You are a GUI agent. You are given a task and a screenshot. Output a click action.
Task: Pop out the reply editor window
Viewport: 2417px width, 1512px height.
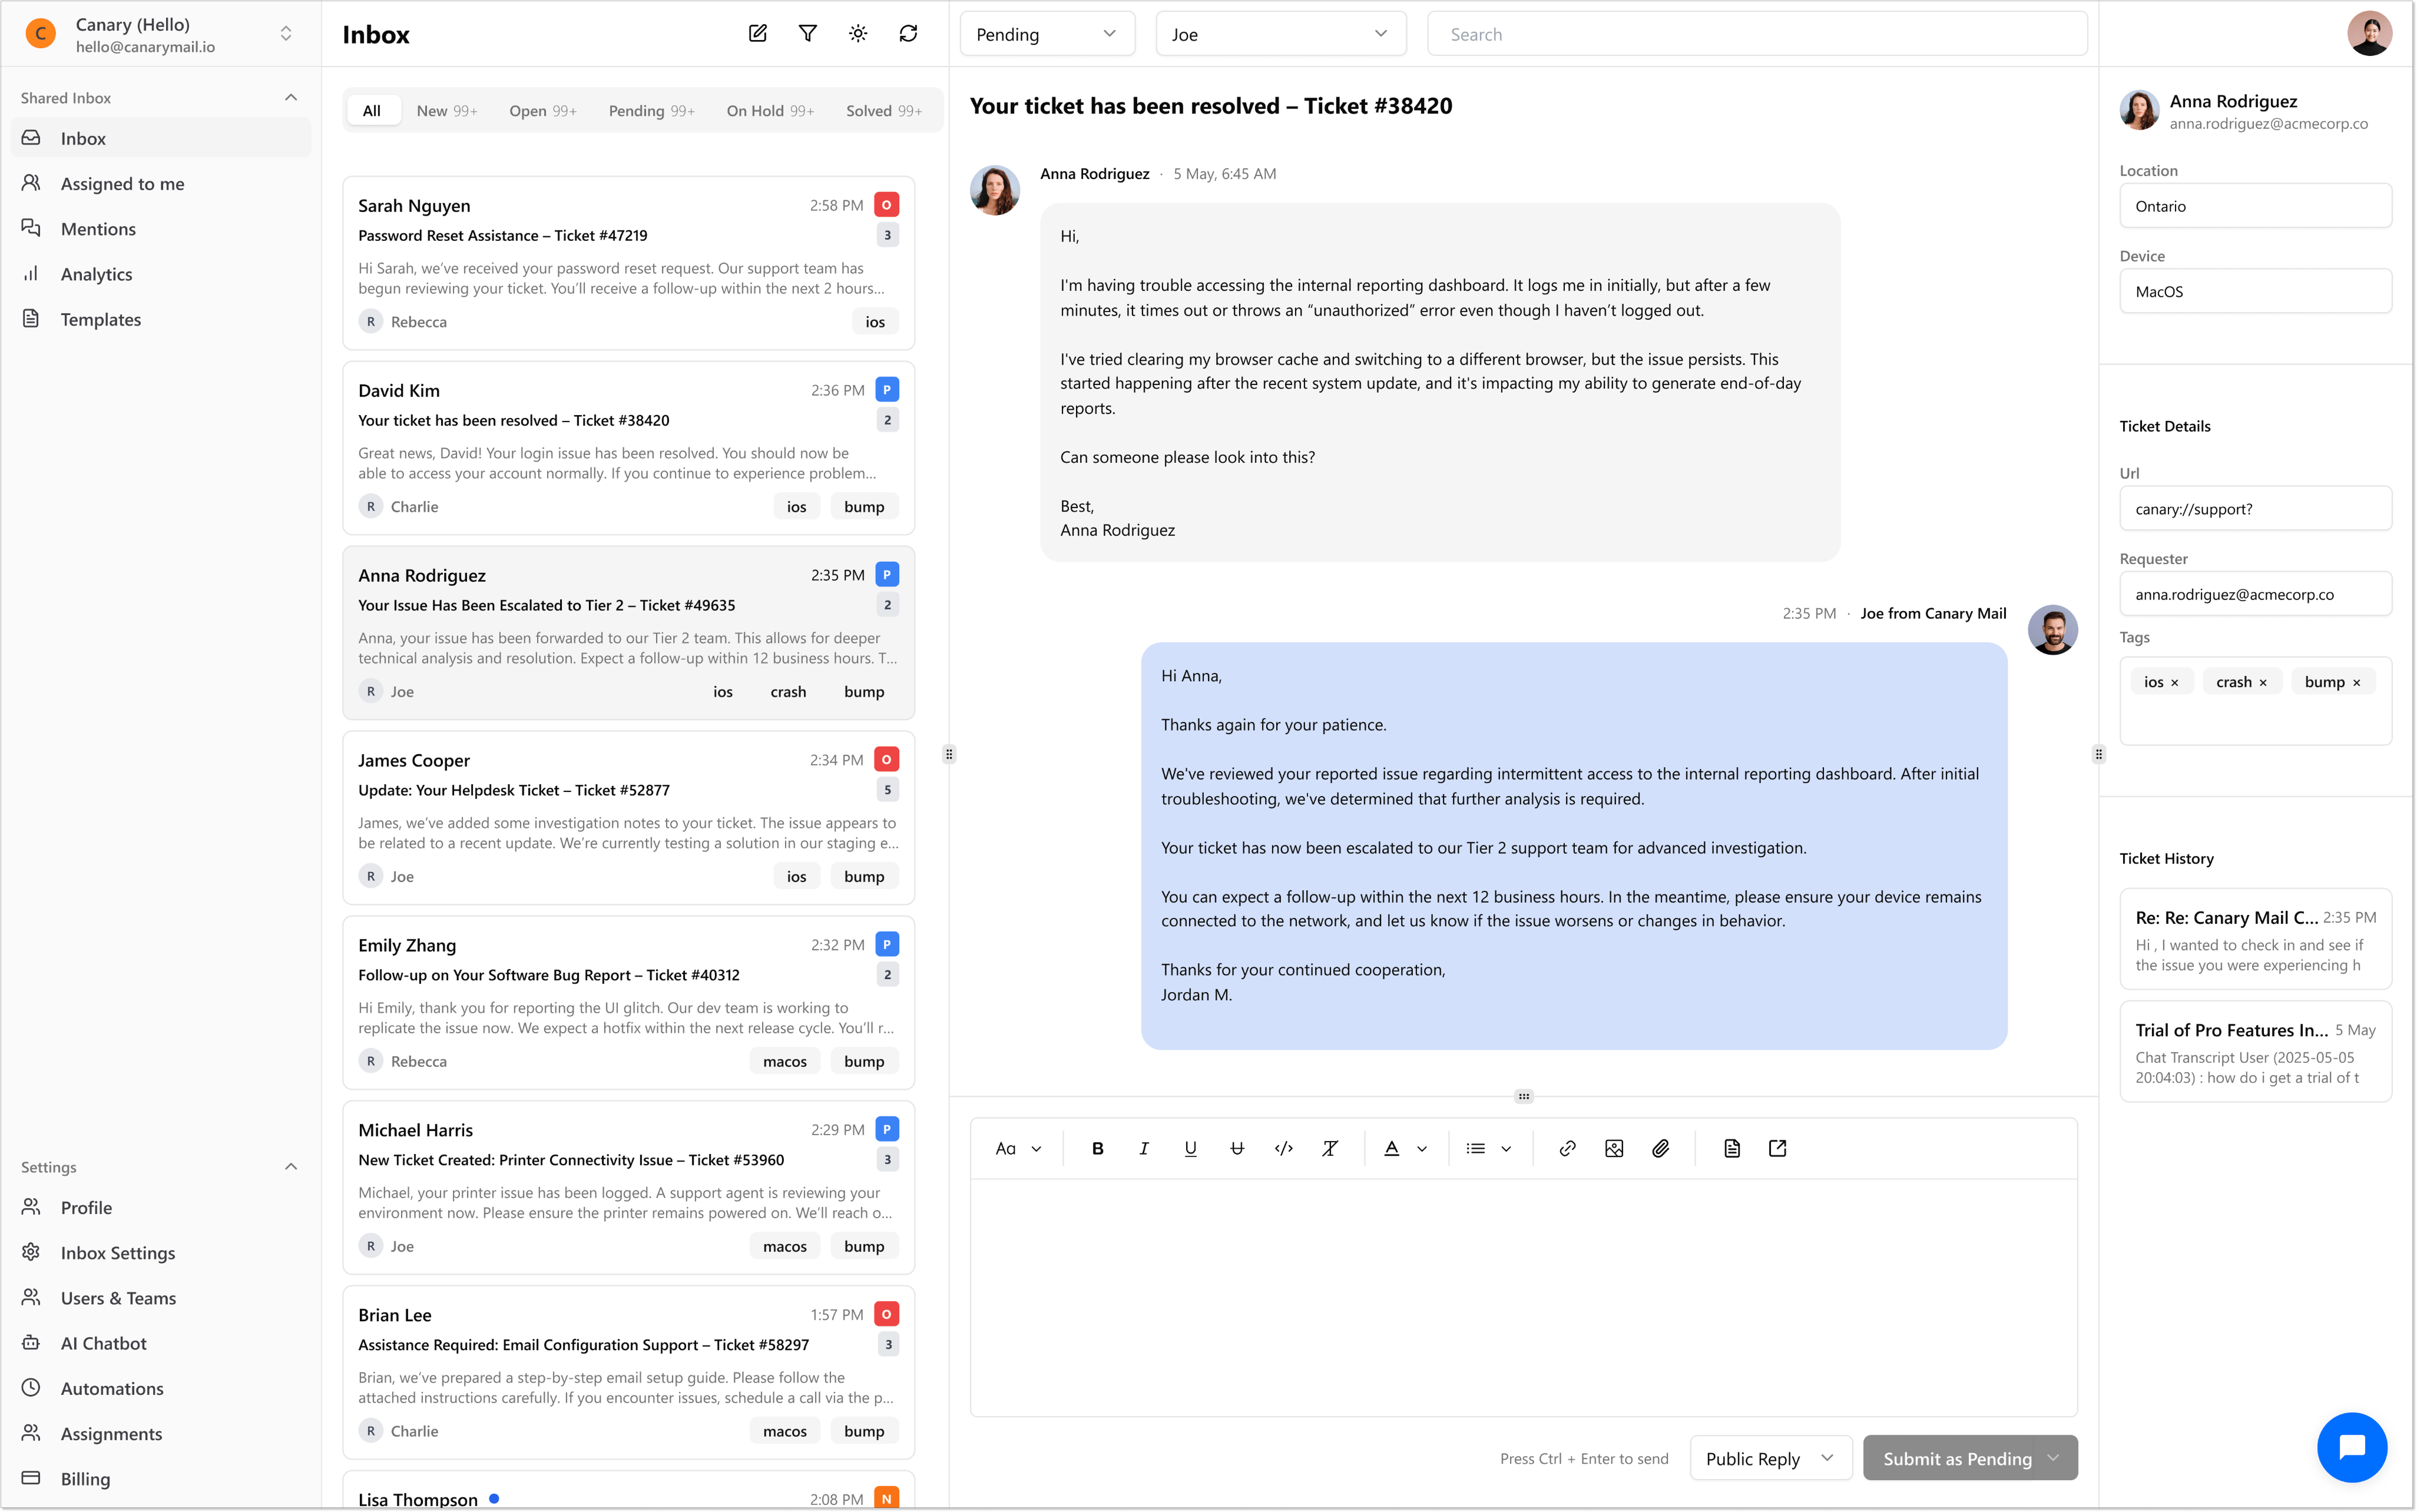pos(1777,1148)
